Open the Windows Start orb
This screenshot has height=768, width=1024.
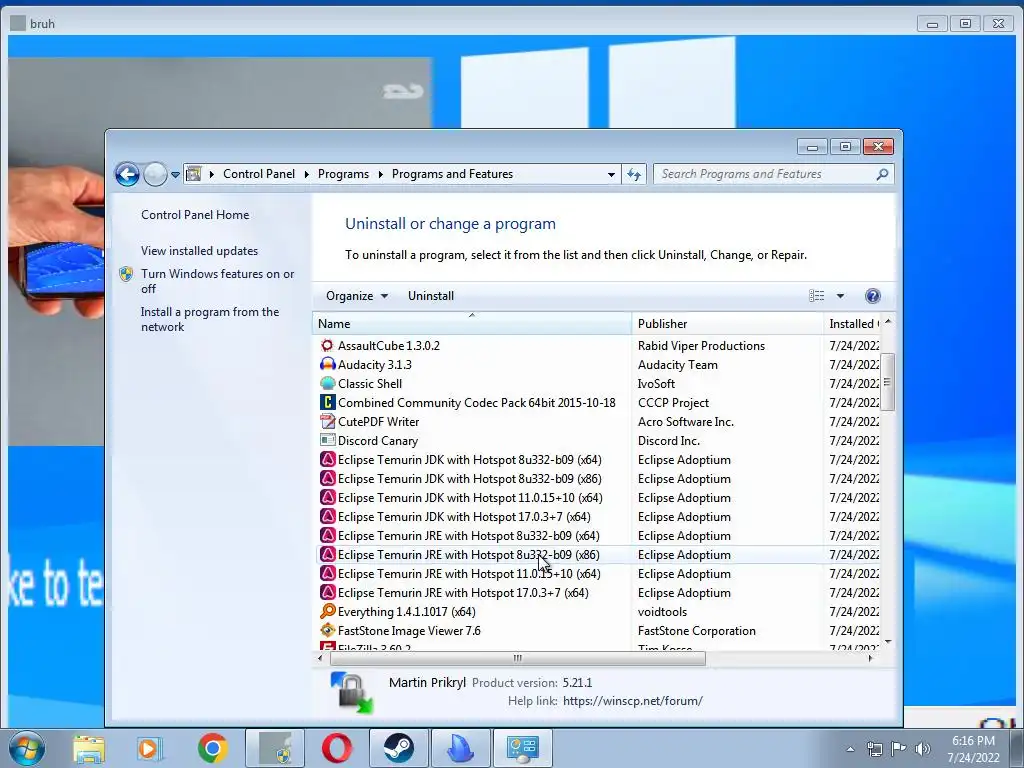click(x=27, y=748)
